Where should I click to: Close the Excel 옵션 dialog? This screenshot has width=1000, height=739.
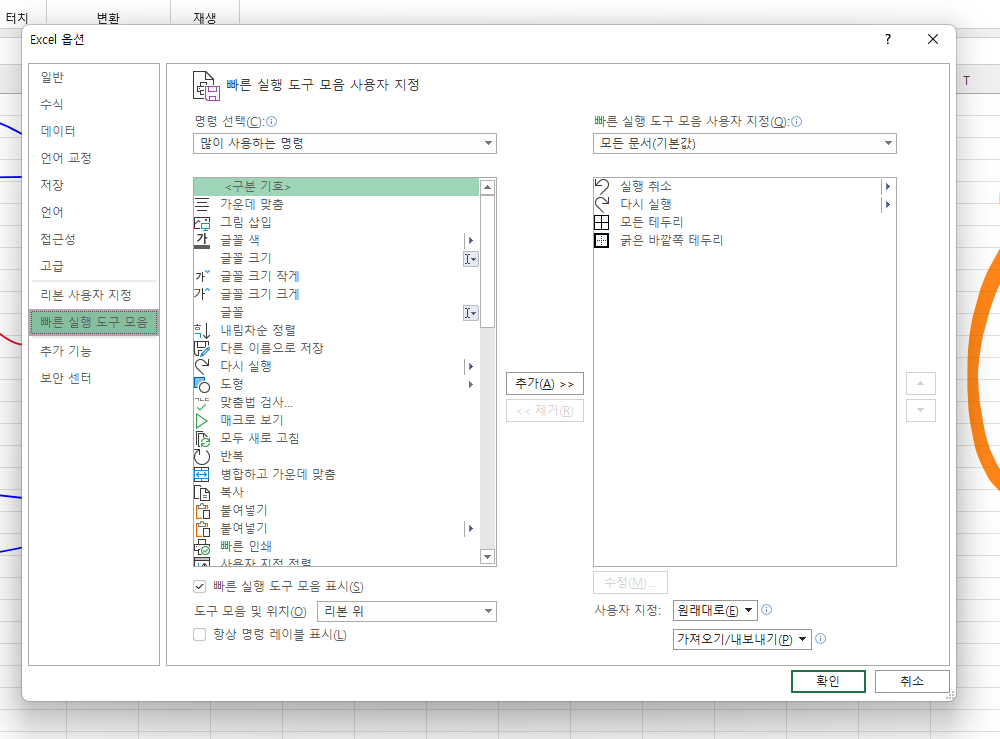pos(932,40)
